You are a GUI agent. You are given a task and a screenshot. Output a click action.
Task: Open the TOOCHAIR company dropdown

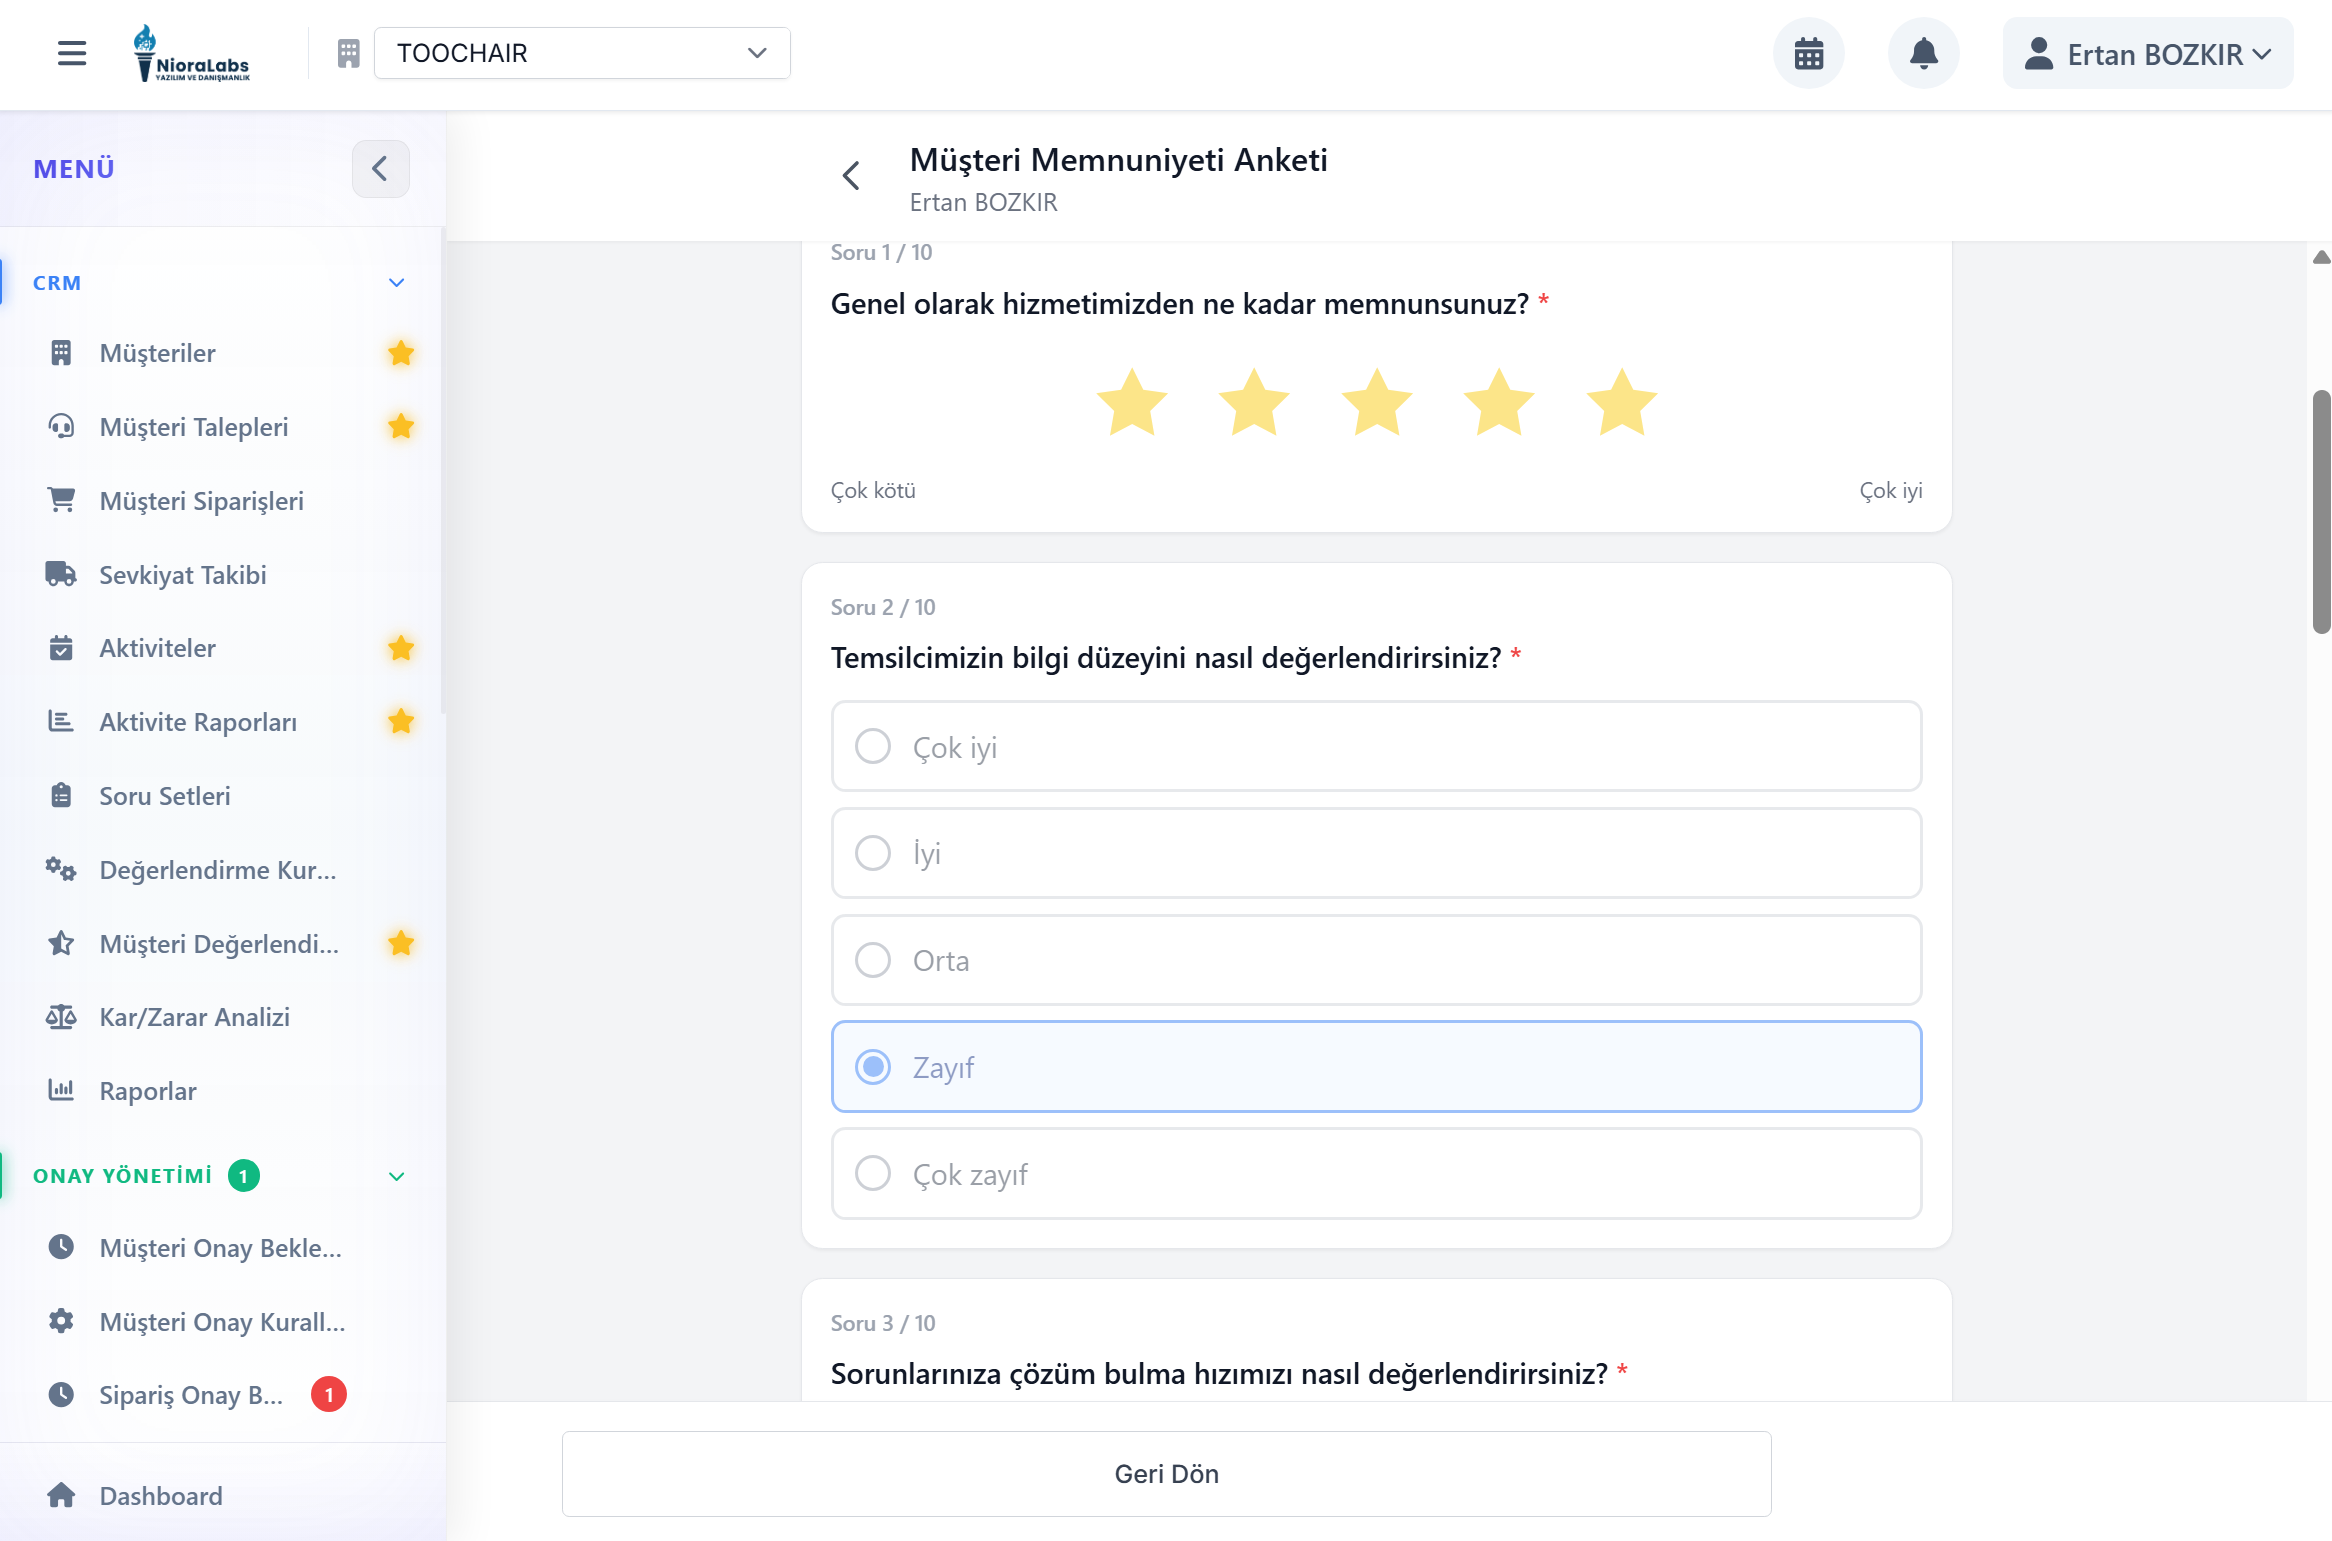pyautogui.click(x=582, y=53)
